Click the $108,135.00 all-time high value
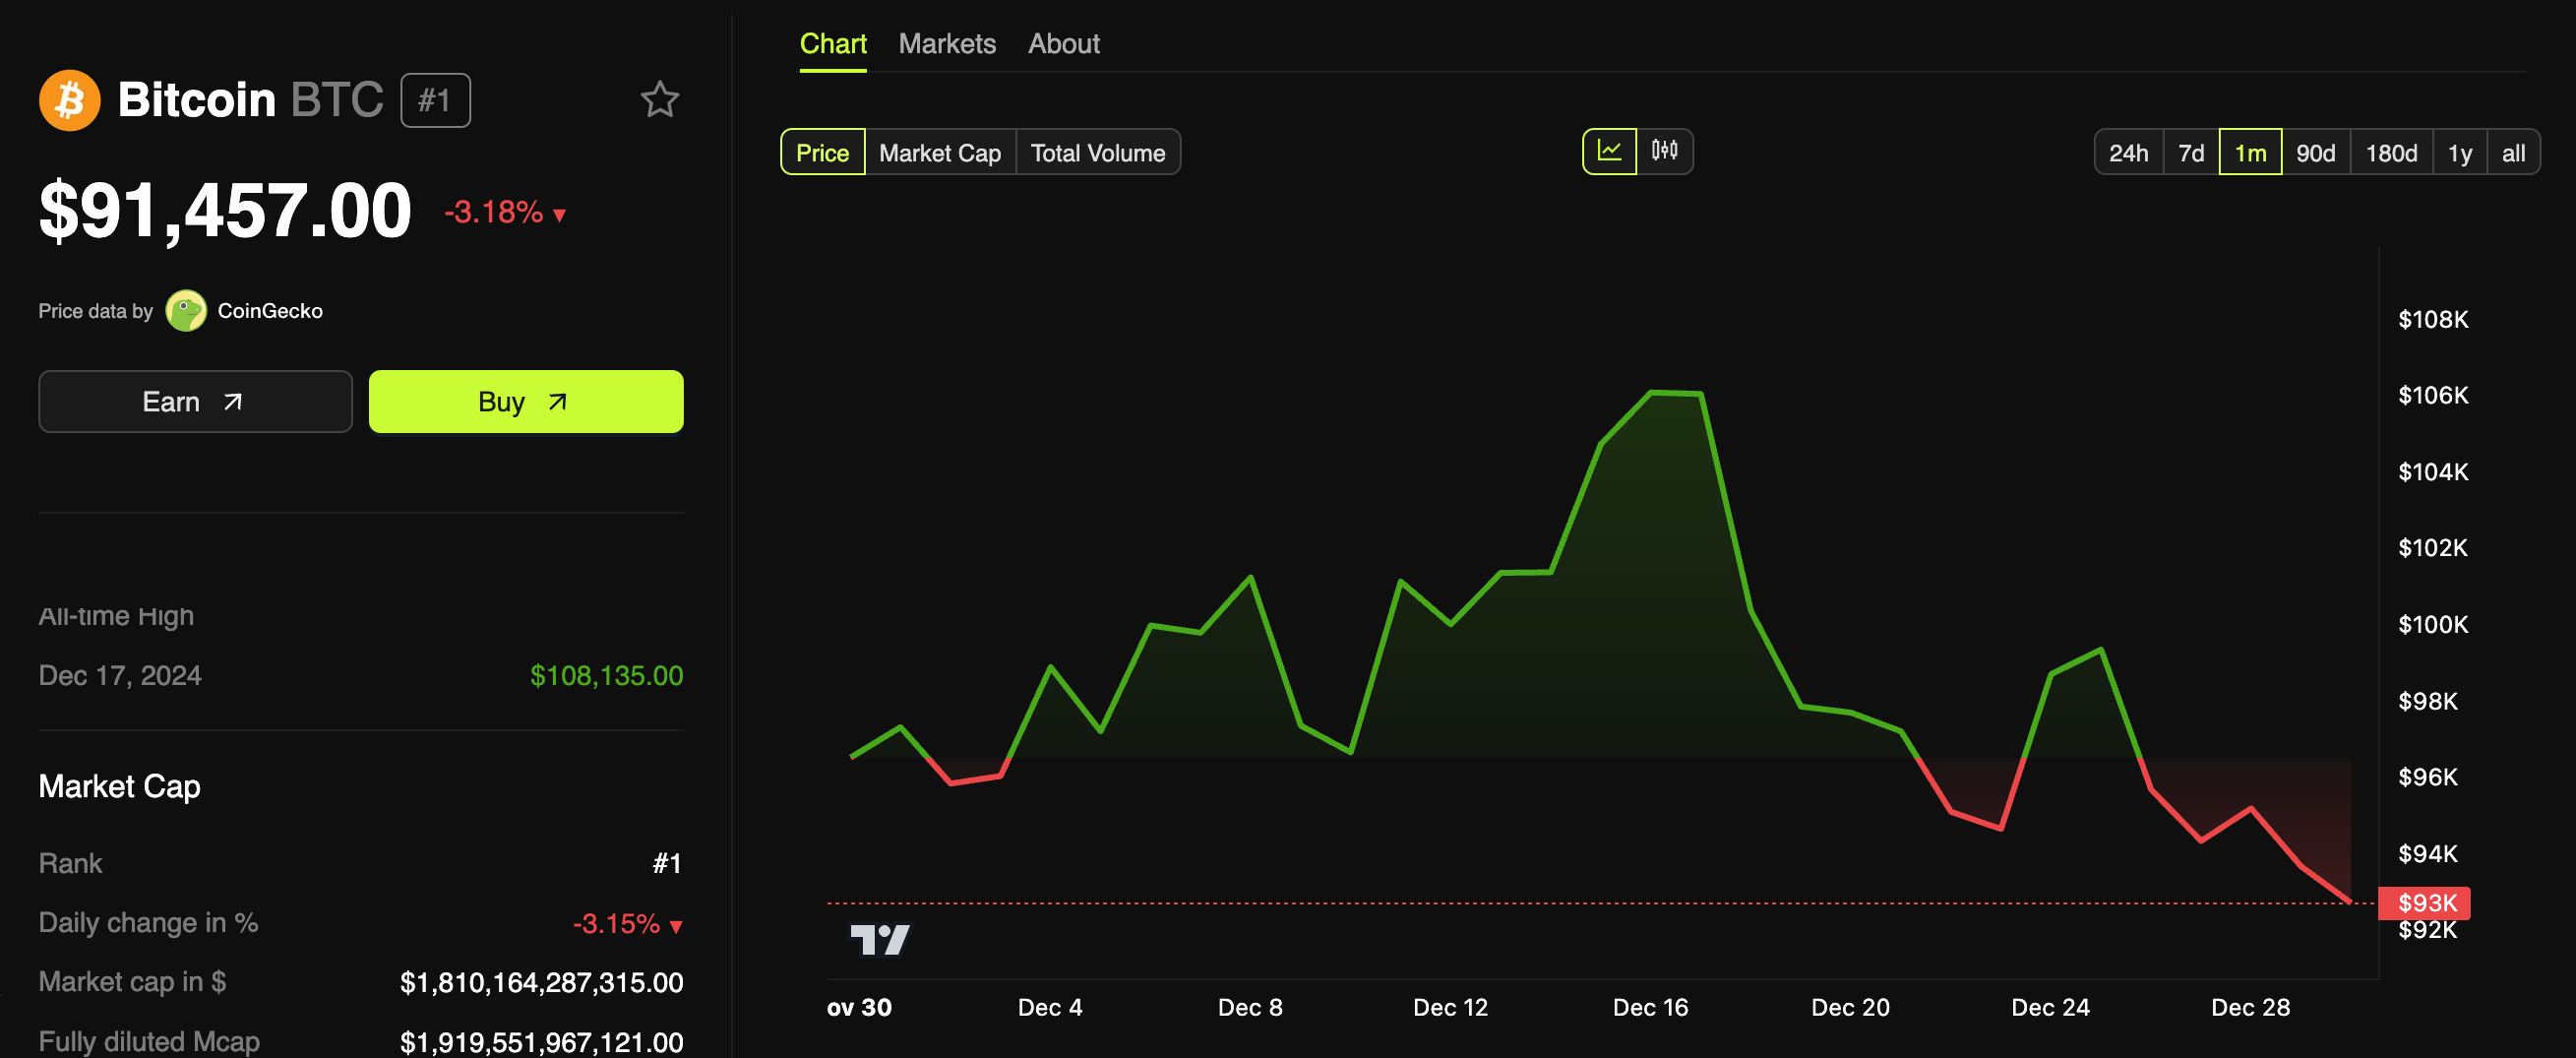The height and width of the screenshot is (1058, 2576). coord(606,676)
